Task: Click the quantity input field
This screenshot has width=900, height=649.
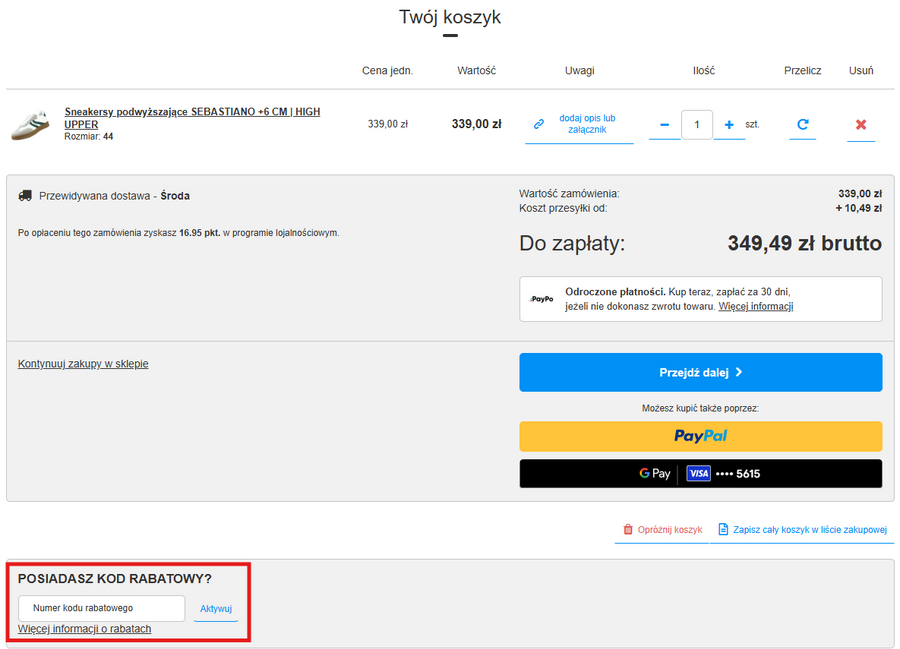Action: point(697,125)
